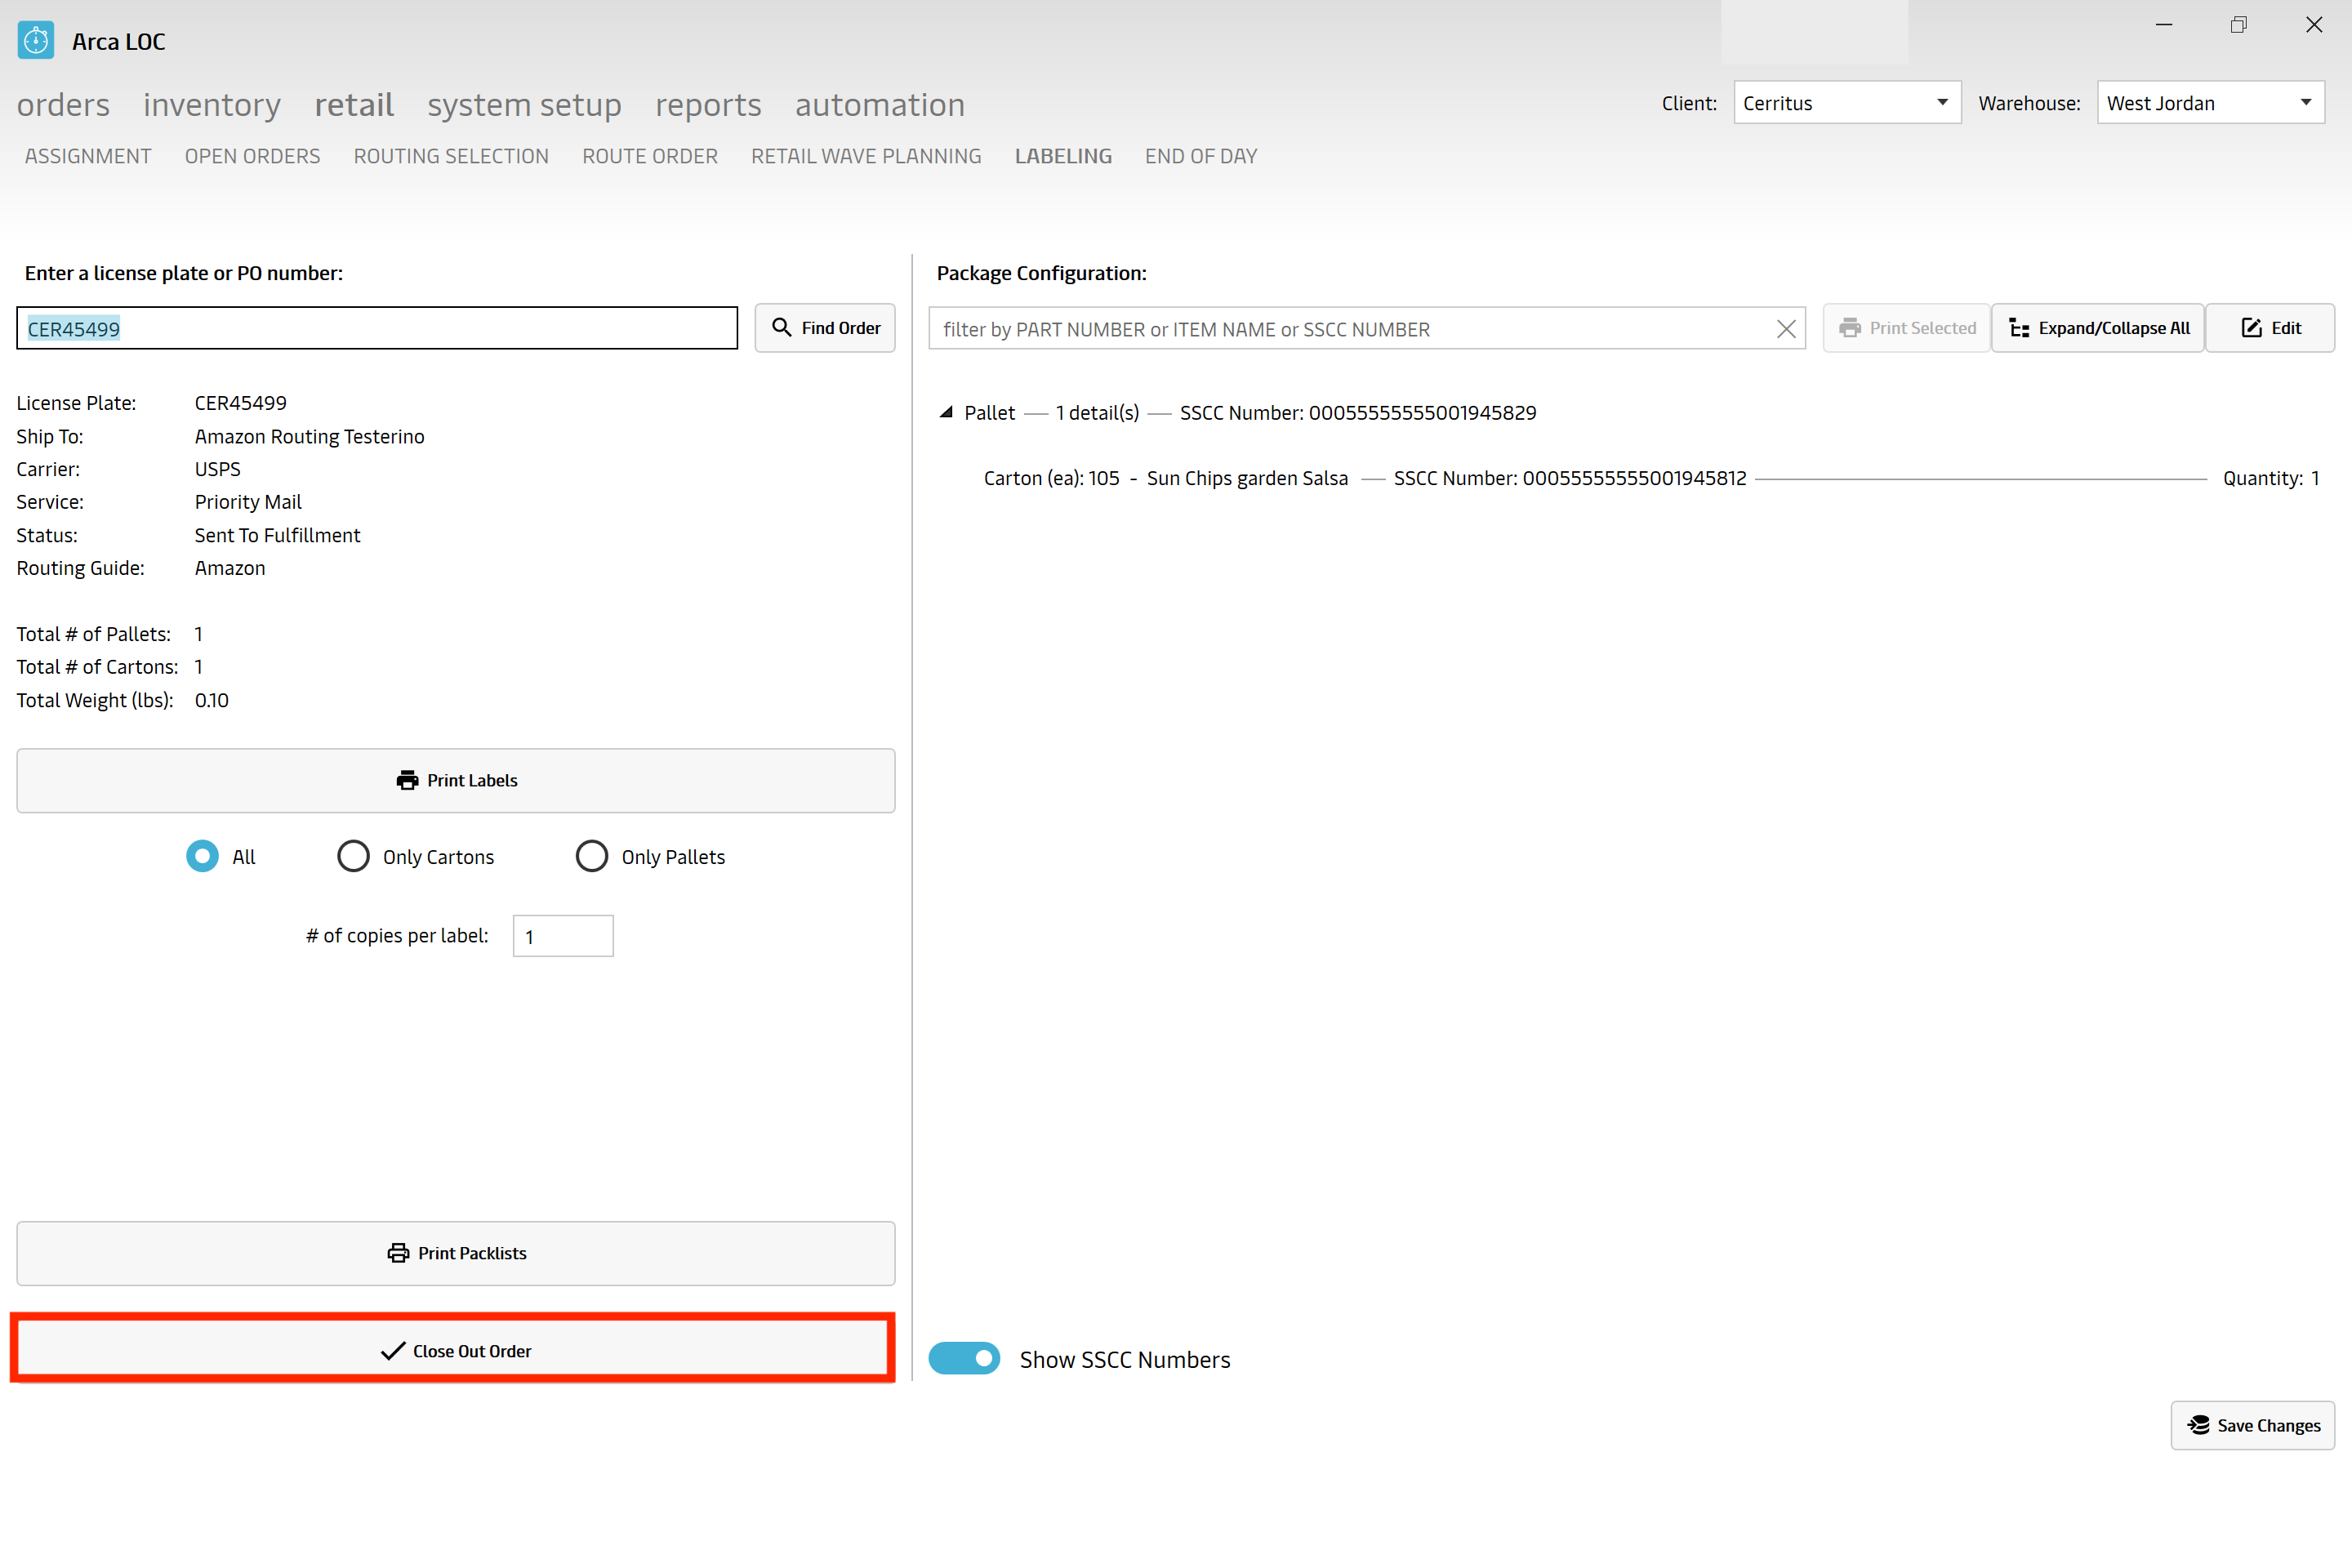Image resolution: width=2352 pixels, height=1568 pixels.
Task: Click the Save Changes button
Action: point(2253,1425)
